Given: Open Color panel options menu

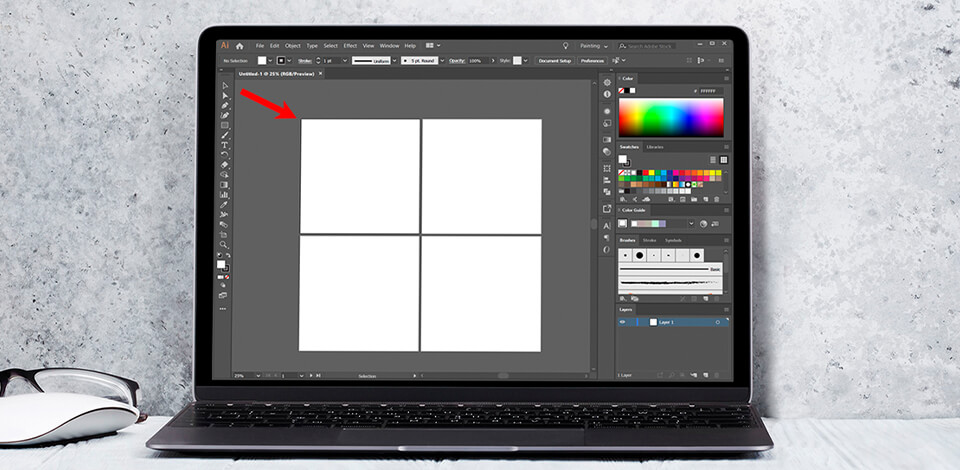Looking at the screenshot, I should click(x=727, y=78).
